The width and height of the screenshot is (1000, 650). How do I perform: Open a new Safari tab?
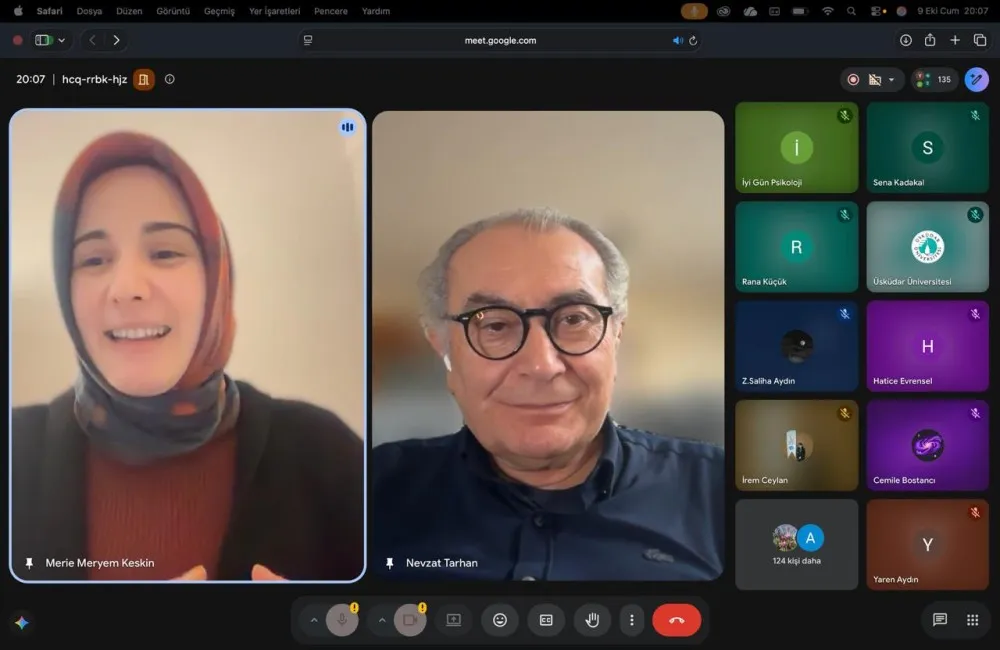click(955, 40)
